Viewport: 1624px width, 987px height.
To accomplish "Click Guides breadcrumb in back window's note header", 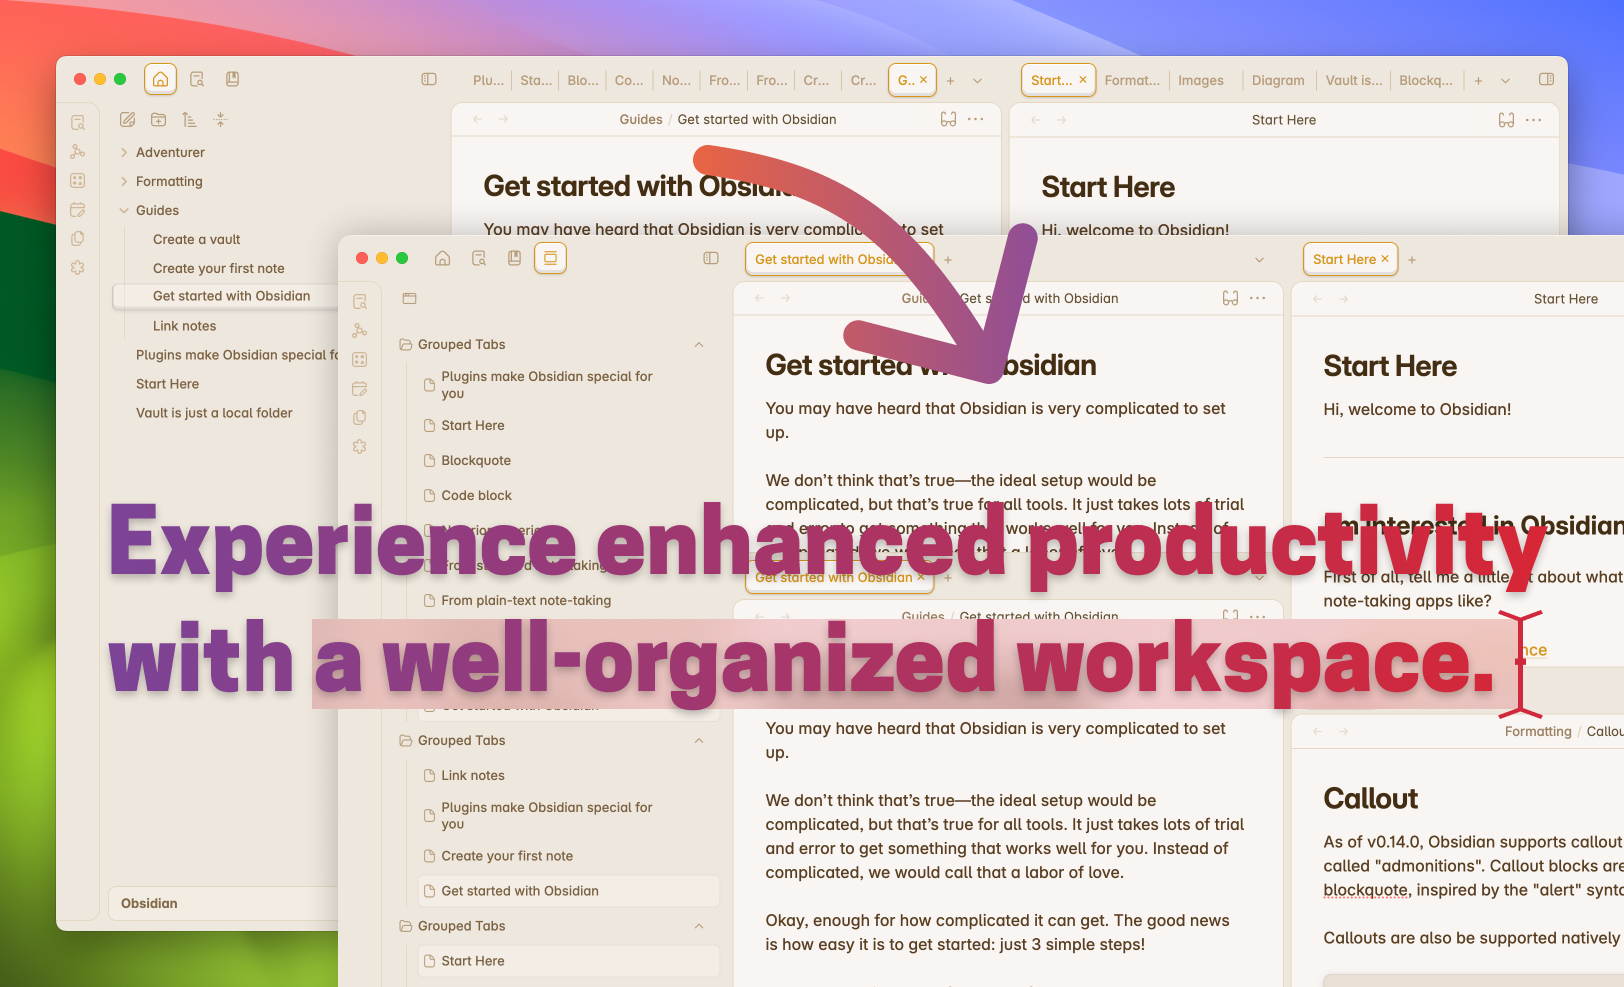I will coord(641,119).
